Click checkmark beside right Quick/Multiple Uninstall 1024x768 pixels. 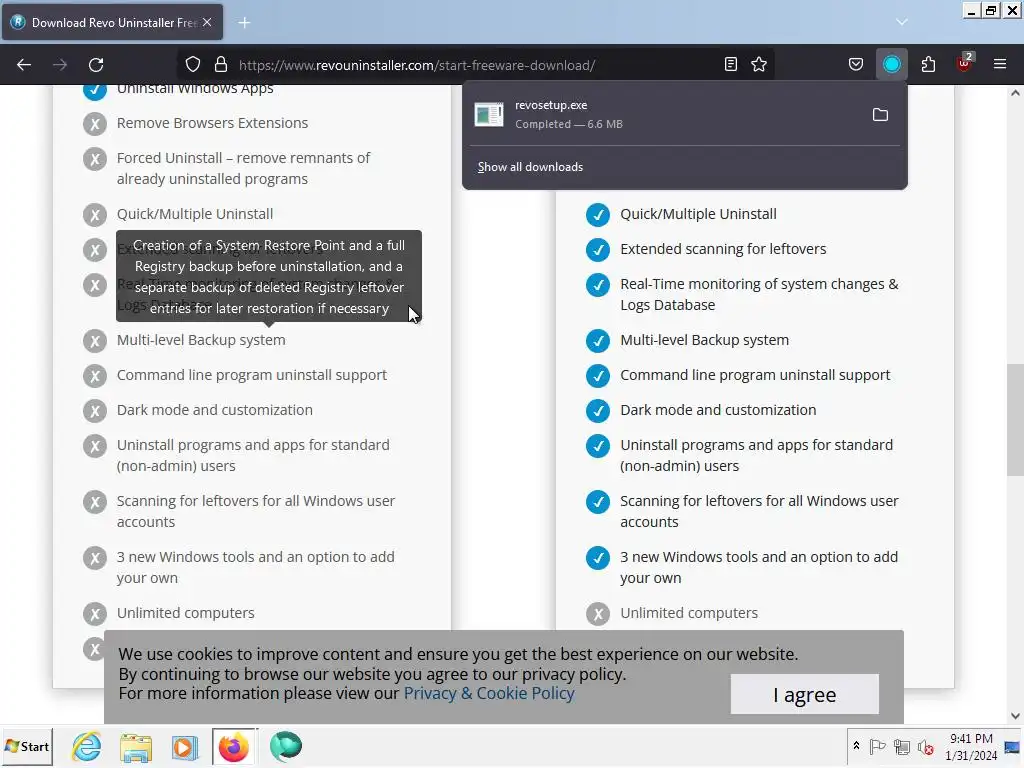[x=598, y=215]
